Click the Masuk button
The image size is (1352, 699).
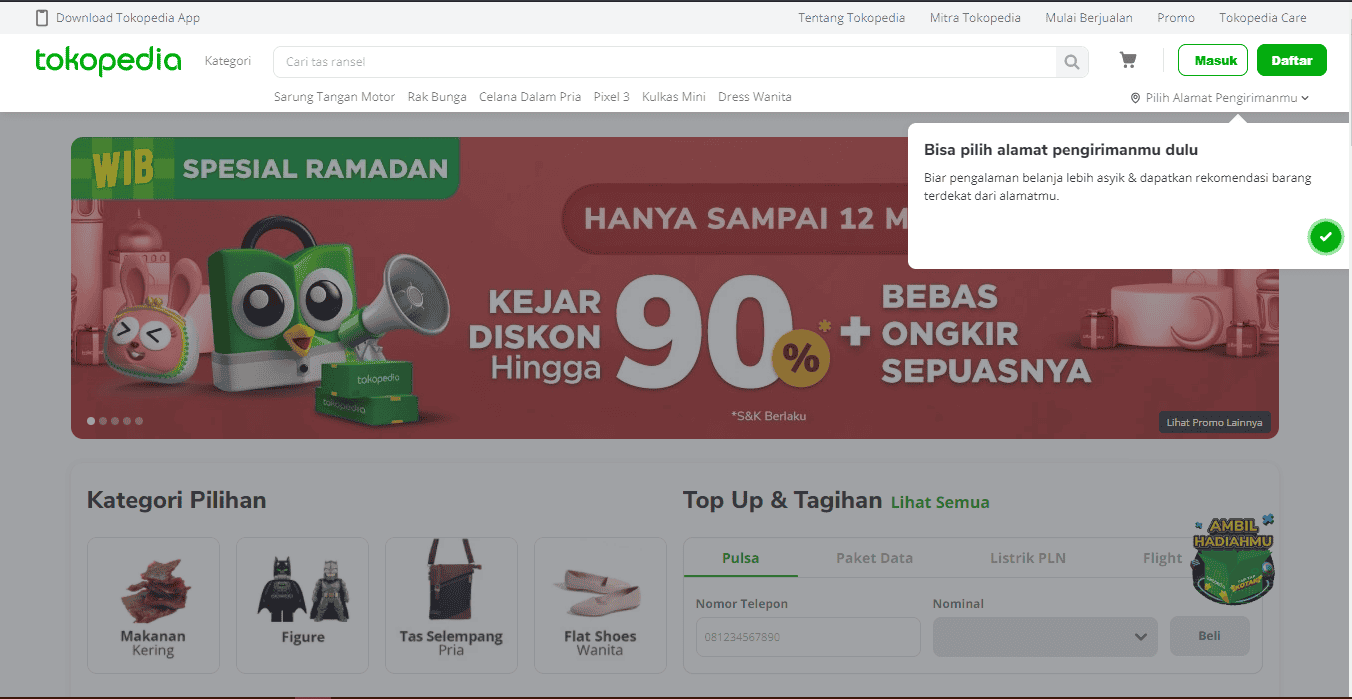[x=1213, y=60]
